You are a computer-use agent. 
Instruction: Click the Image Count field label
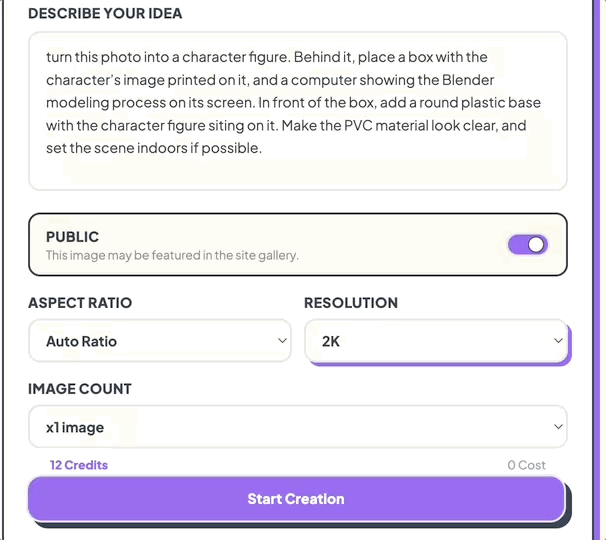pos(80,389)
